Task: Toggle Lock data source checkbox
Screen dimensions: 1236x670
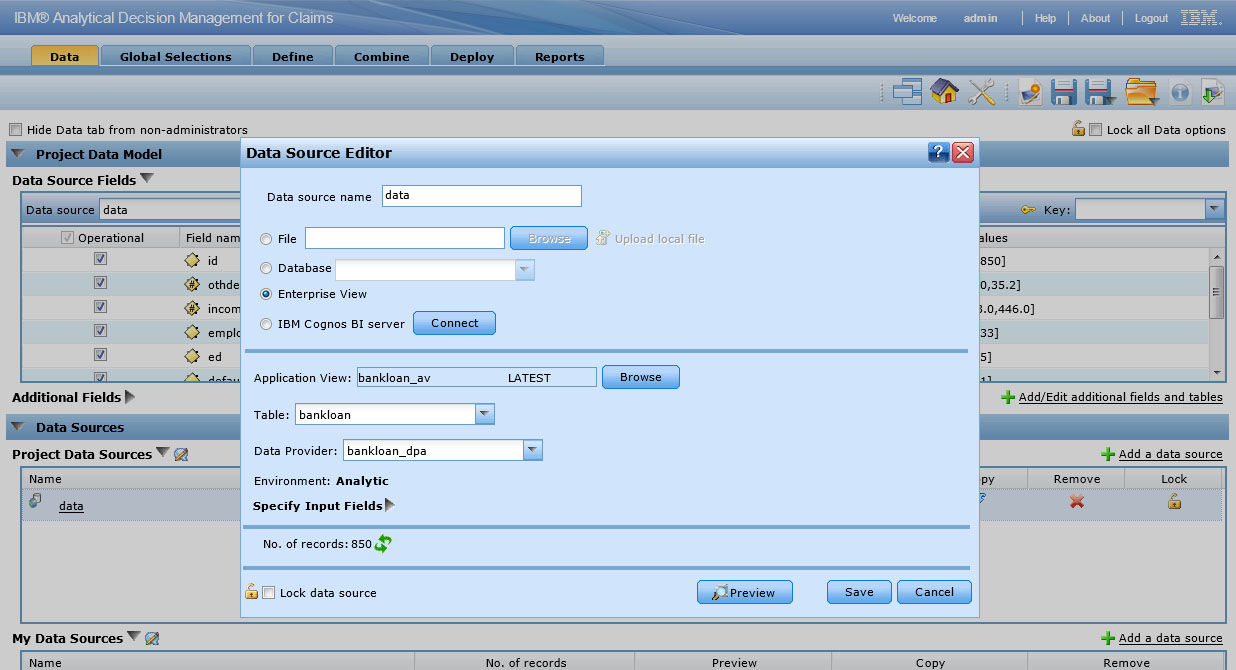Action: click(268, 592)
